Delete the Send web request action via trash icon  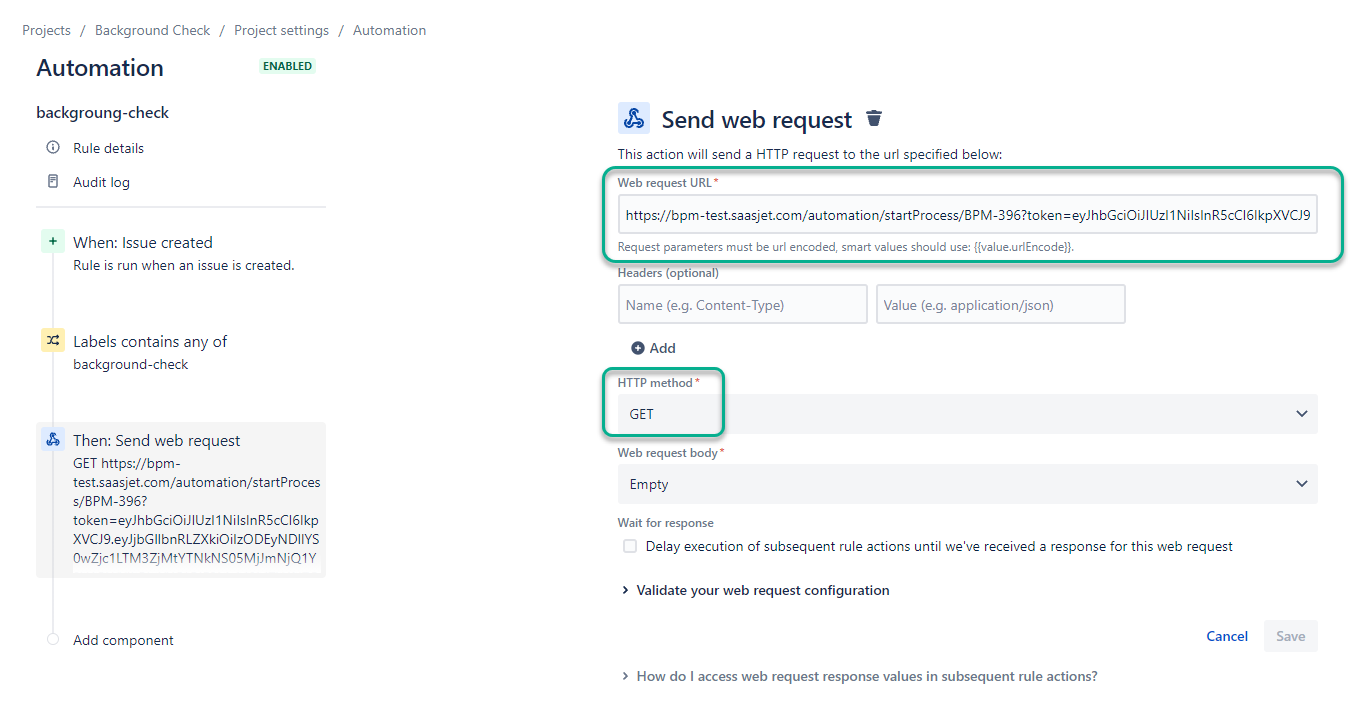click(874, 118)
